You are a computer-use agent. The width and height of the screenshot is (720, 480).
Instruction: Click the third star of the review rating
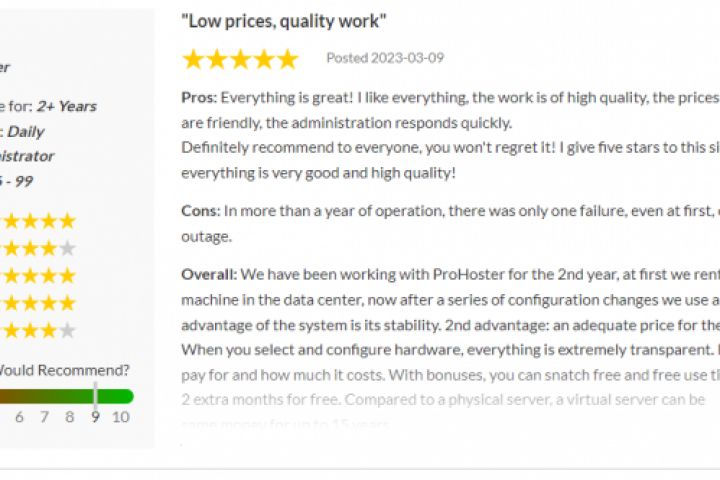(240, 59)
